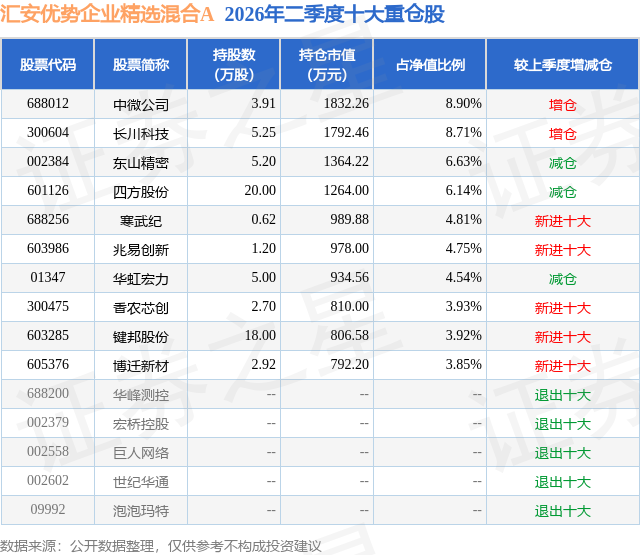Click the 香农芯创 stock name
Screen dimensions: 640x555
[x=141, y=308]
